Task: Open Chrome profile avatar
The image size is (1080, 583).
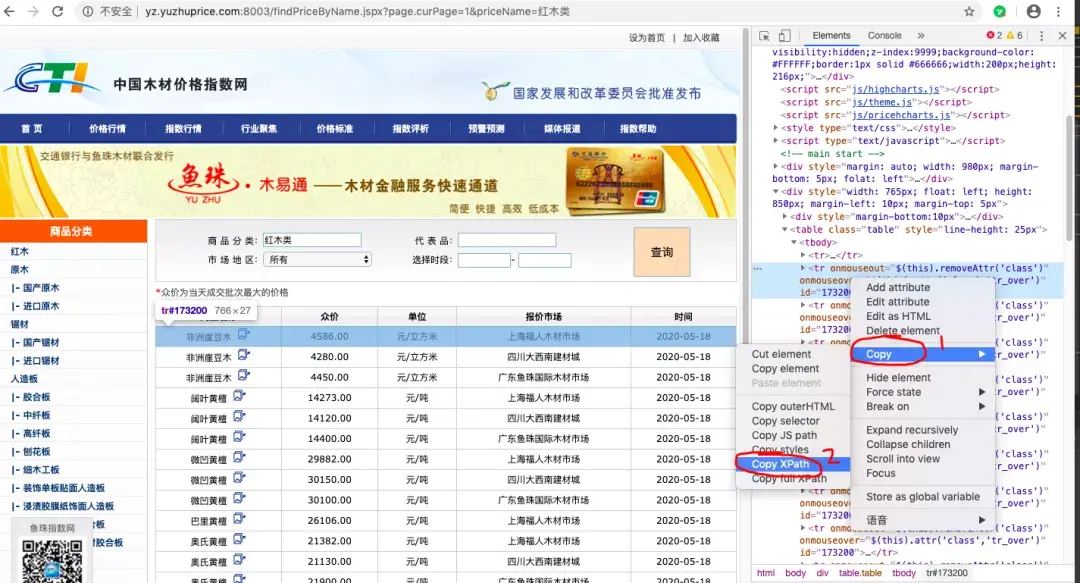Action: (1034, 12)
